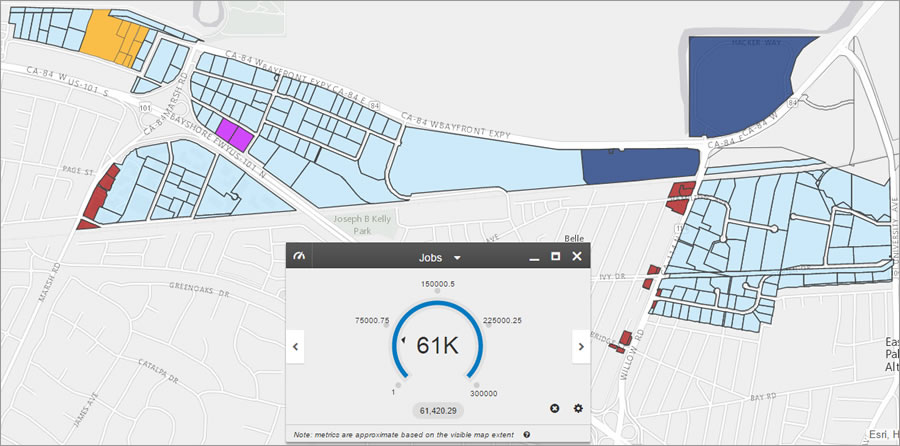
Task: Open the Jobs metric dropdown arrow
Action: tap(457, 258)
